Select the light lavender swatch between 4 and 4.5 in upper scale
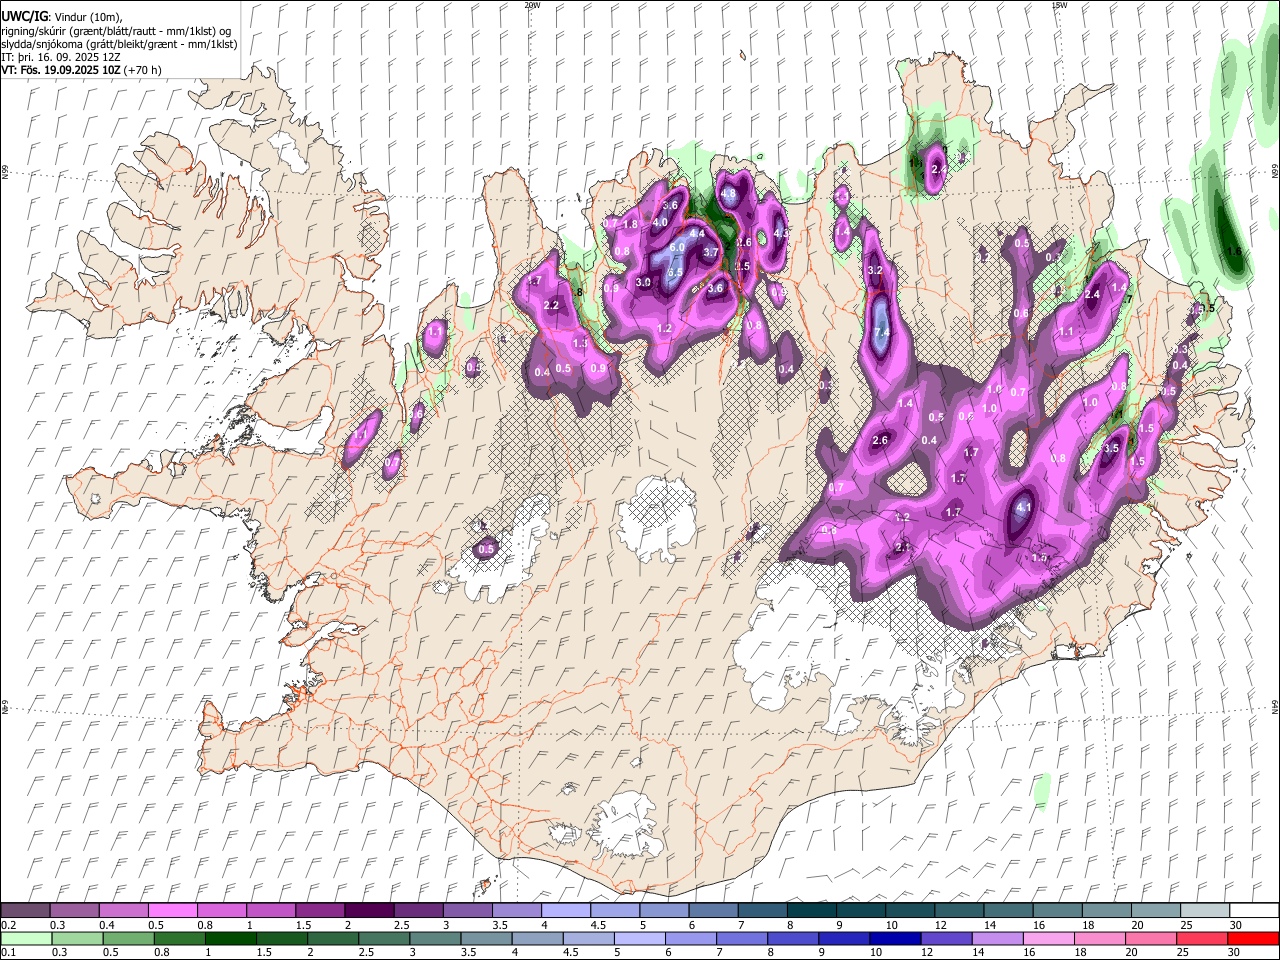Image resolution: width=1280 pixels, height=960 pixels. (567, 911)
